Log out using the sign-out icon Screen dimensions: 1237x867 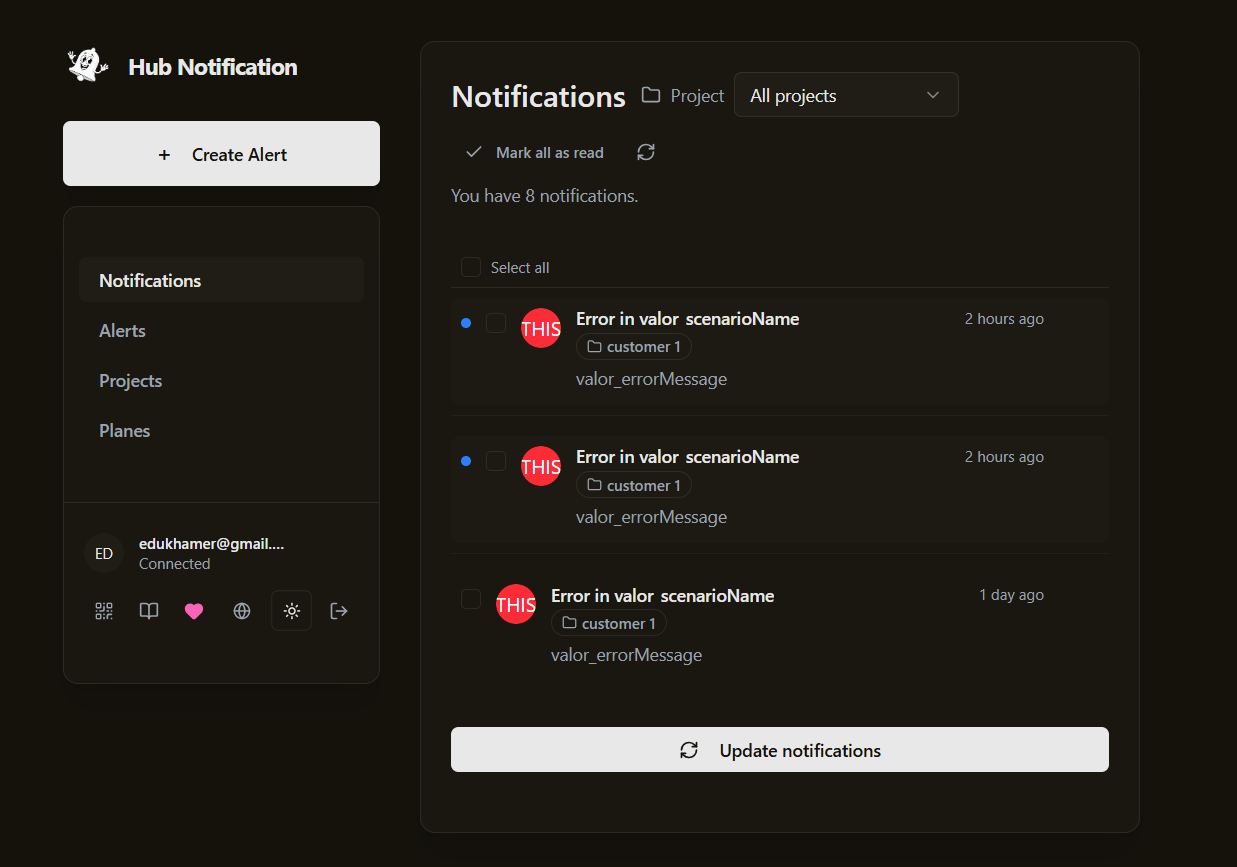pos(338,610)
